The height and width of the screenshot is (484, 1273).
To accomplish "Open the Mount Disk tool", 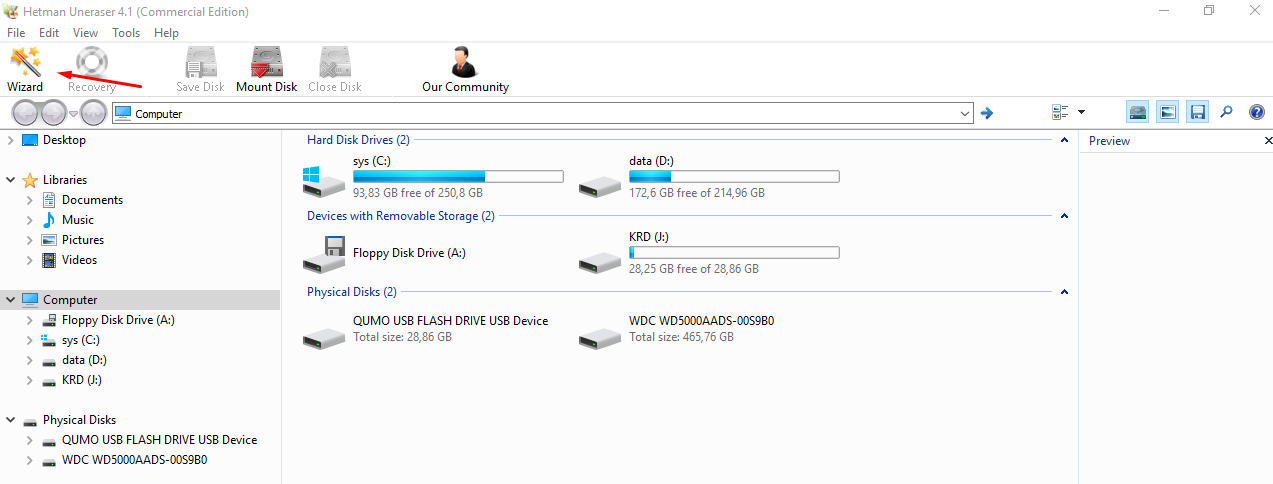I will [266, 69].
